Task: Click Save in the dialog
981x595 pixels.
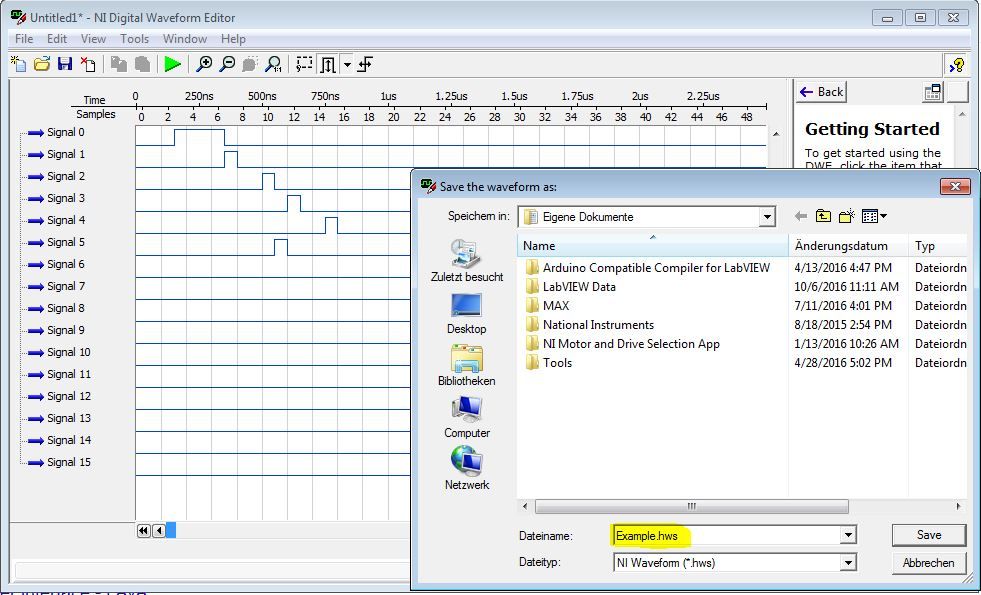Action: [928, 535]
